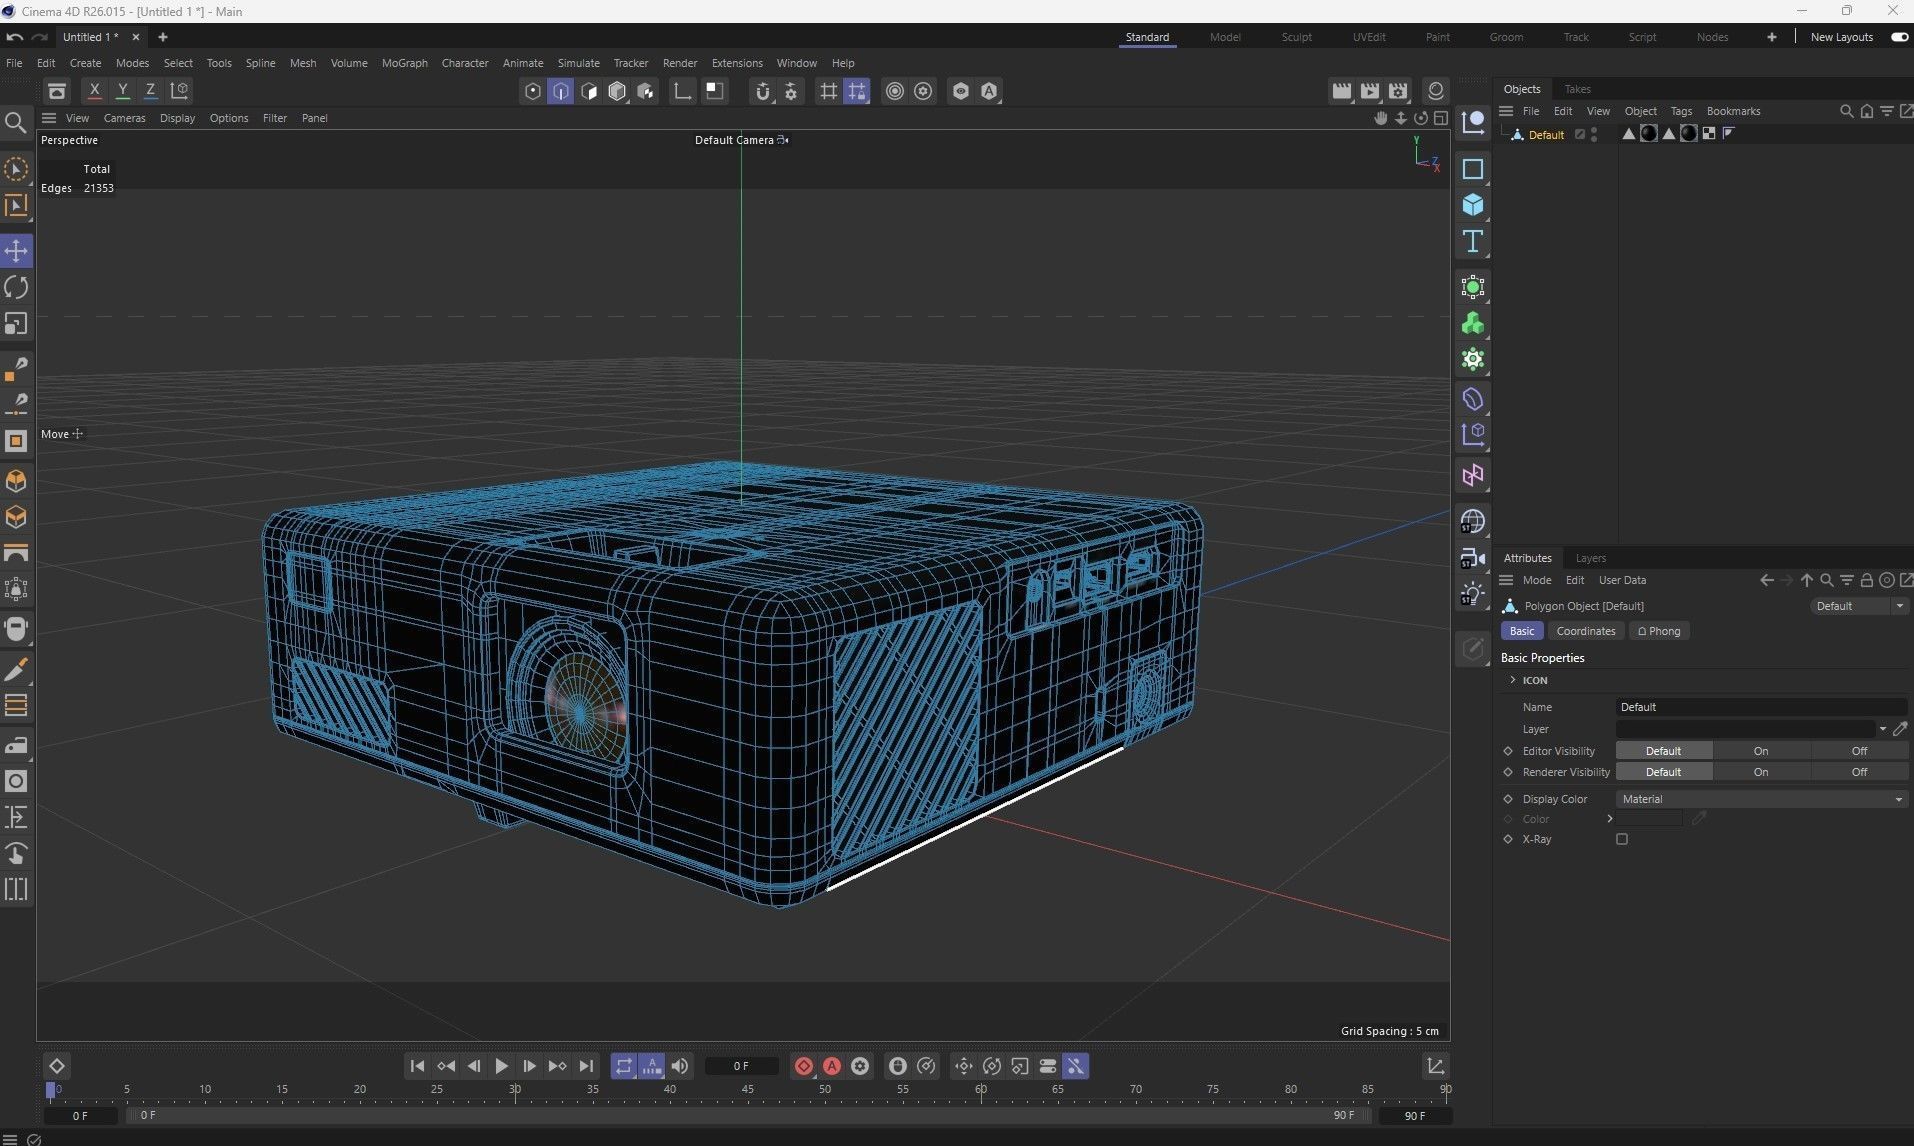Switch to the Sculpt layout tab
Screen dimensions: 1914x1146
point(1296,37)
